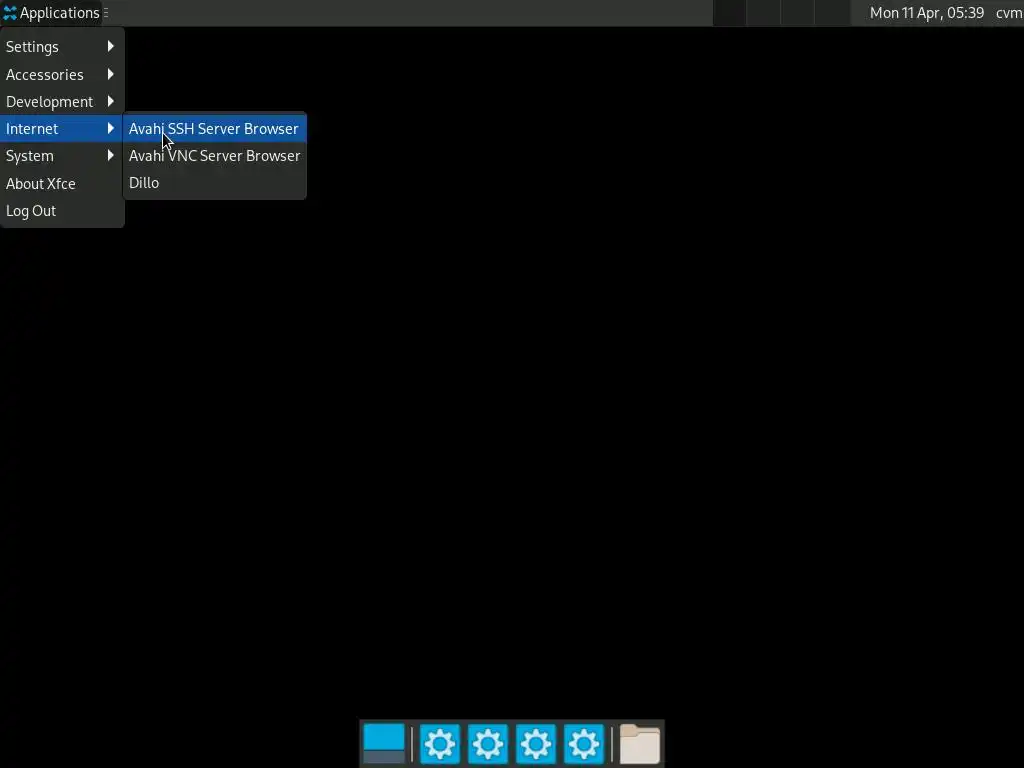The image size is (1024, 768).
Task: Choose Log Out from the menu
Action: click(x=62, y=211)
